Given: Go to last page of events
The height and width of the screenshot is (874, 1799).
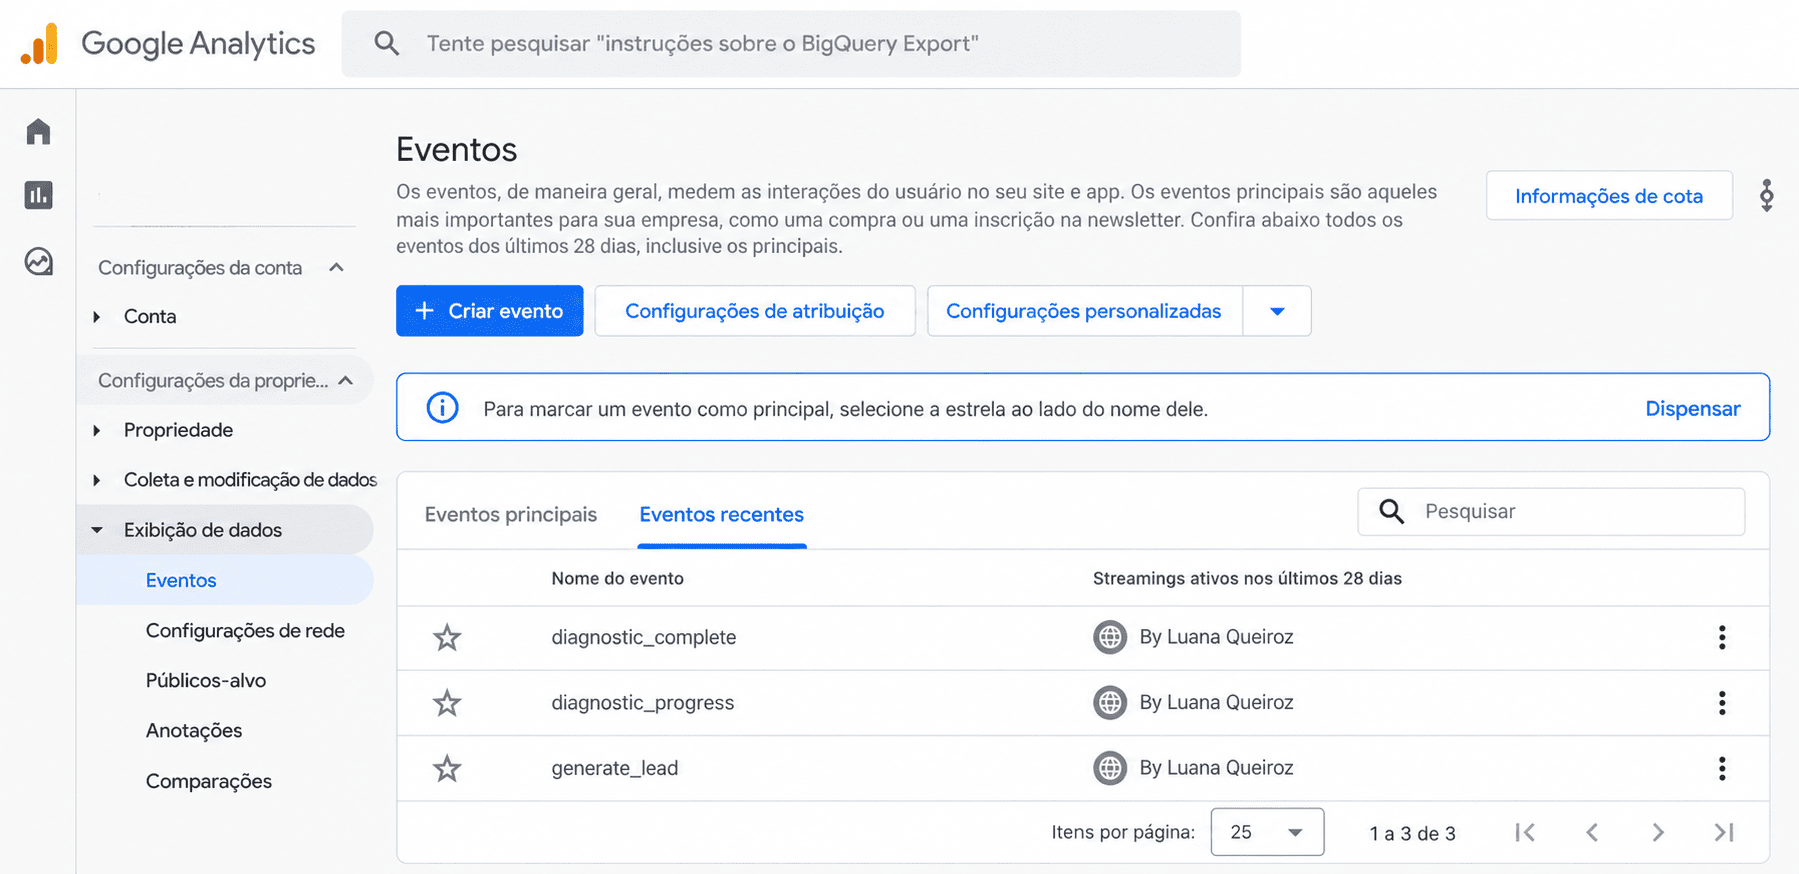Looking at the screenshot, I should click(1724, 832).
